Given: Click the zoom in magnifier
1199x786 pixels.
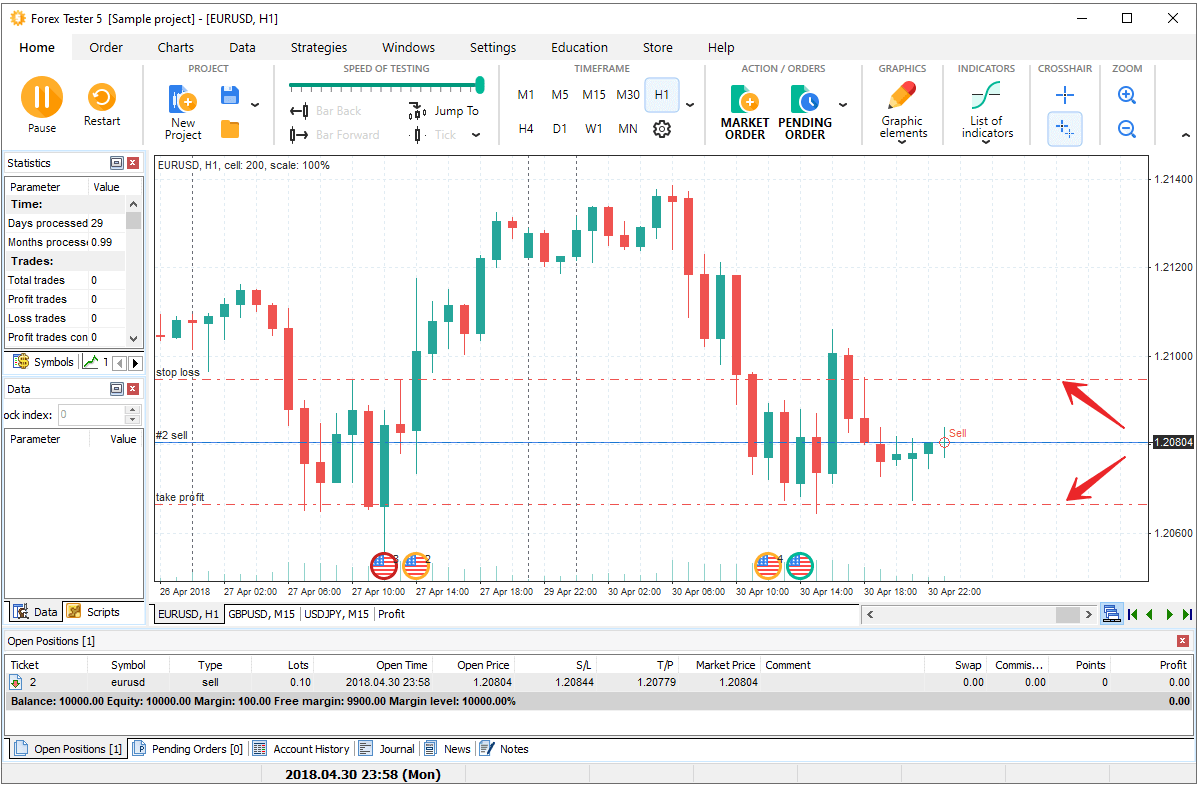Looking at the screenshot, I should (1127, 95).
